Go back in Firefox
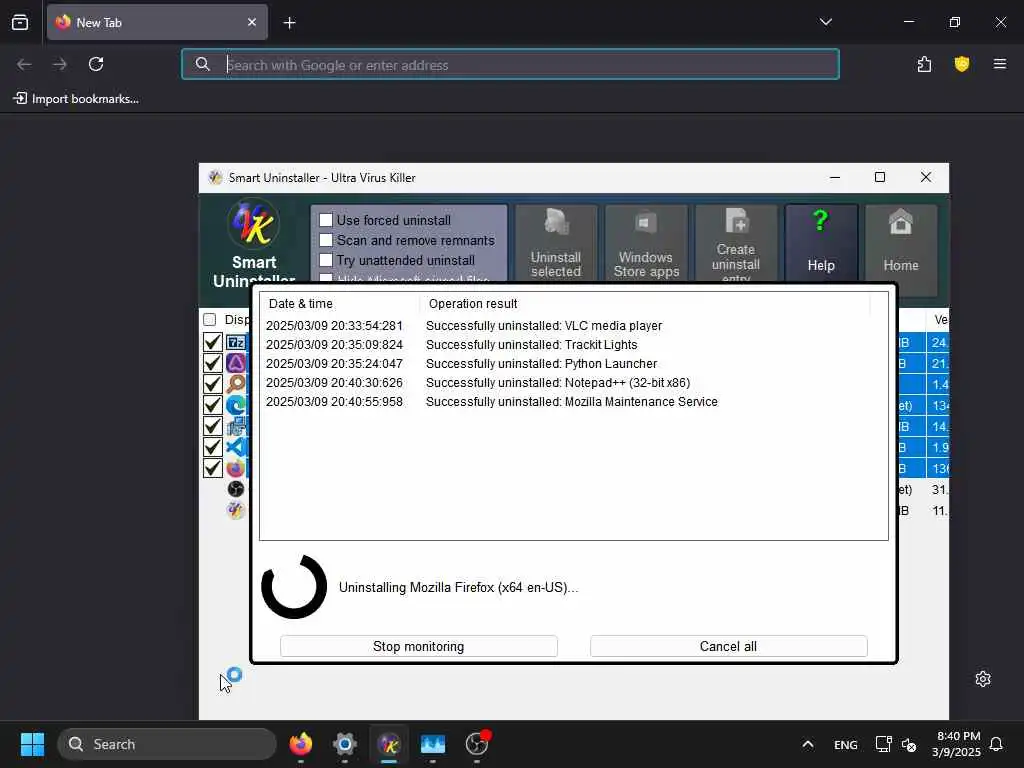 pyautogui.click(x=24, y=64)
